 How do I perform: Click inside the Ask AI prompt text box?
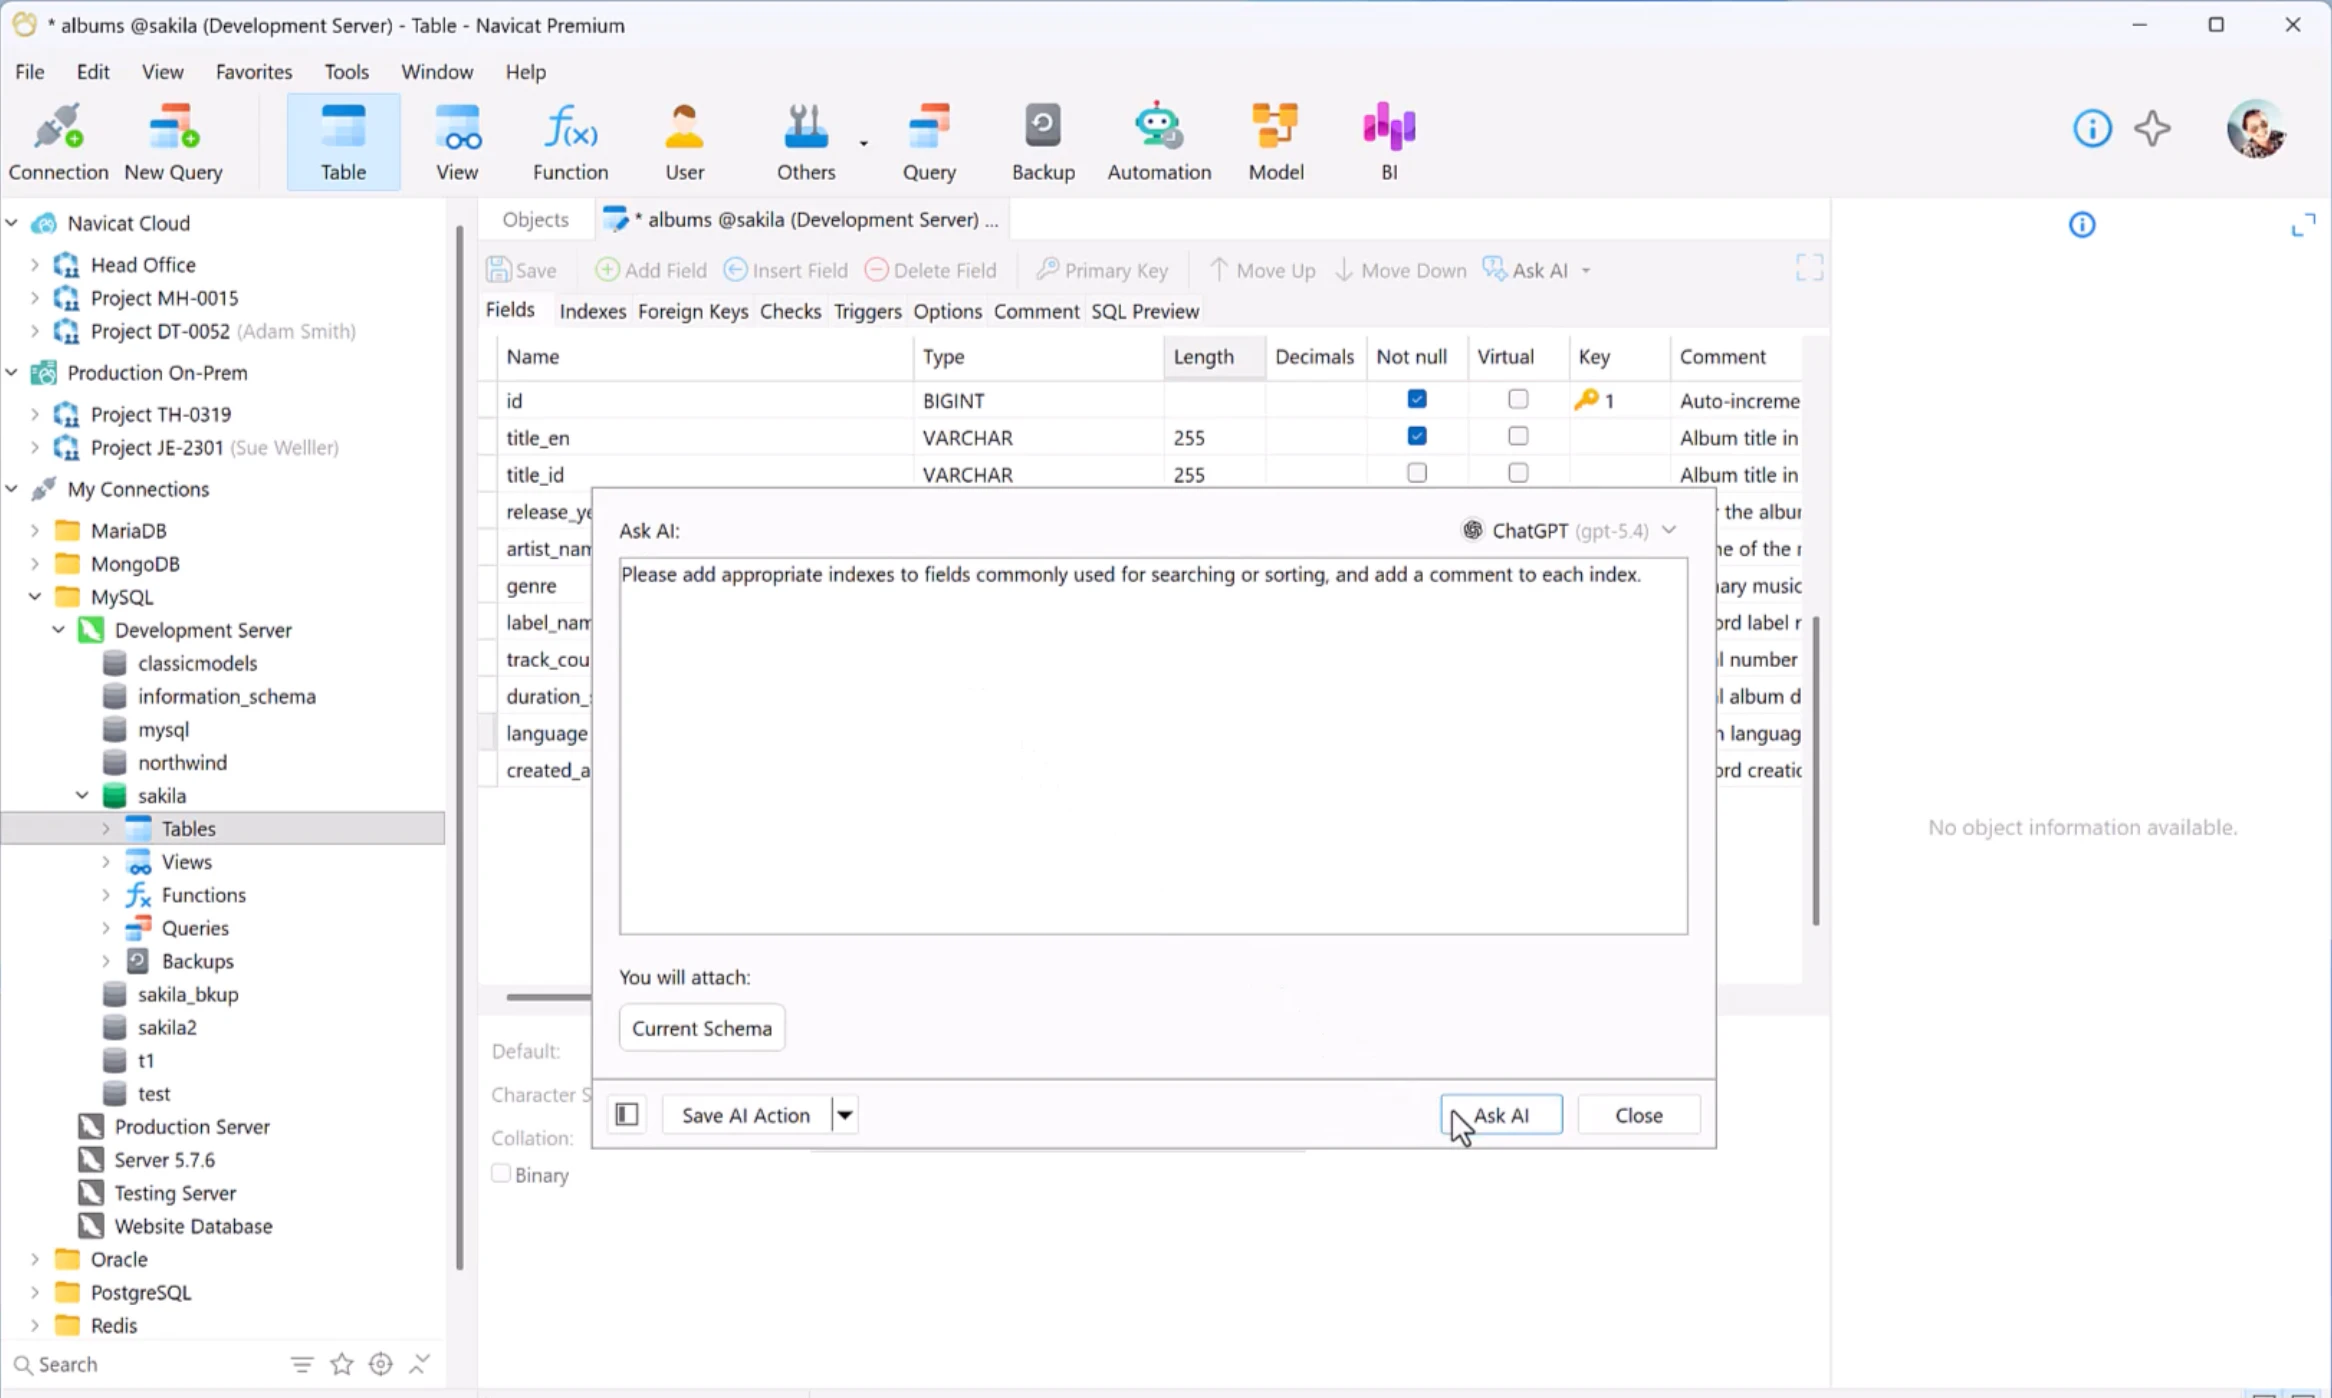pyautogui.click(x=1152, y=746)
